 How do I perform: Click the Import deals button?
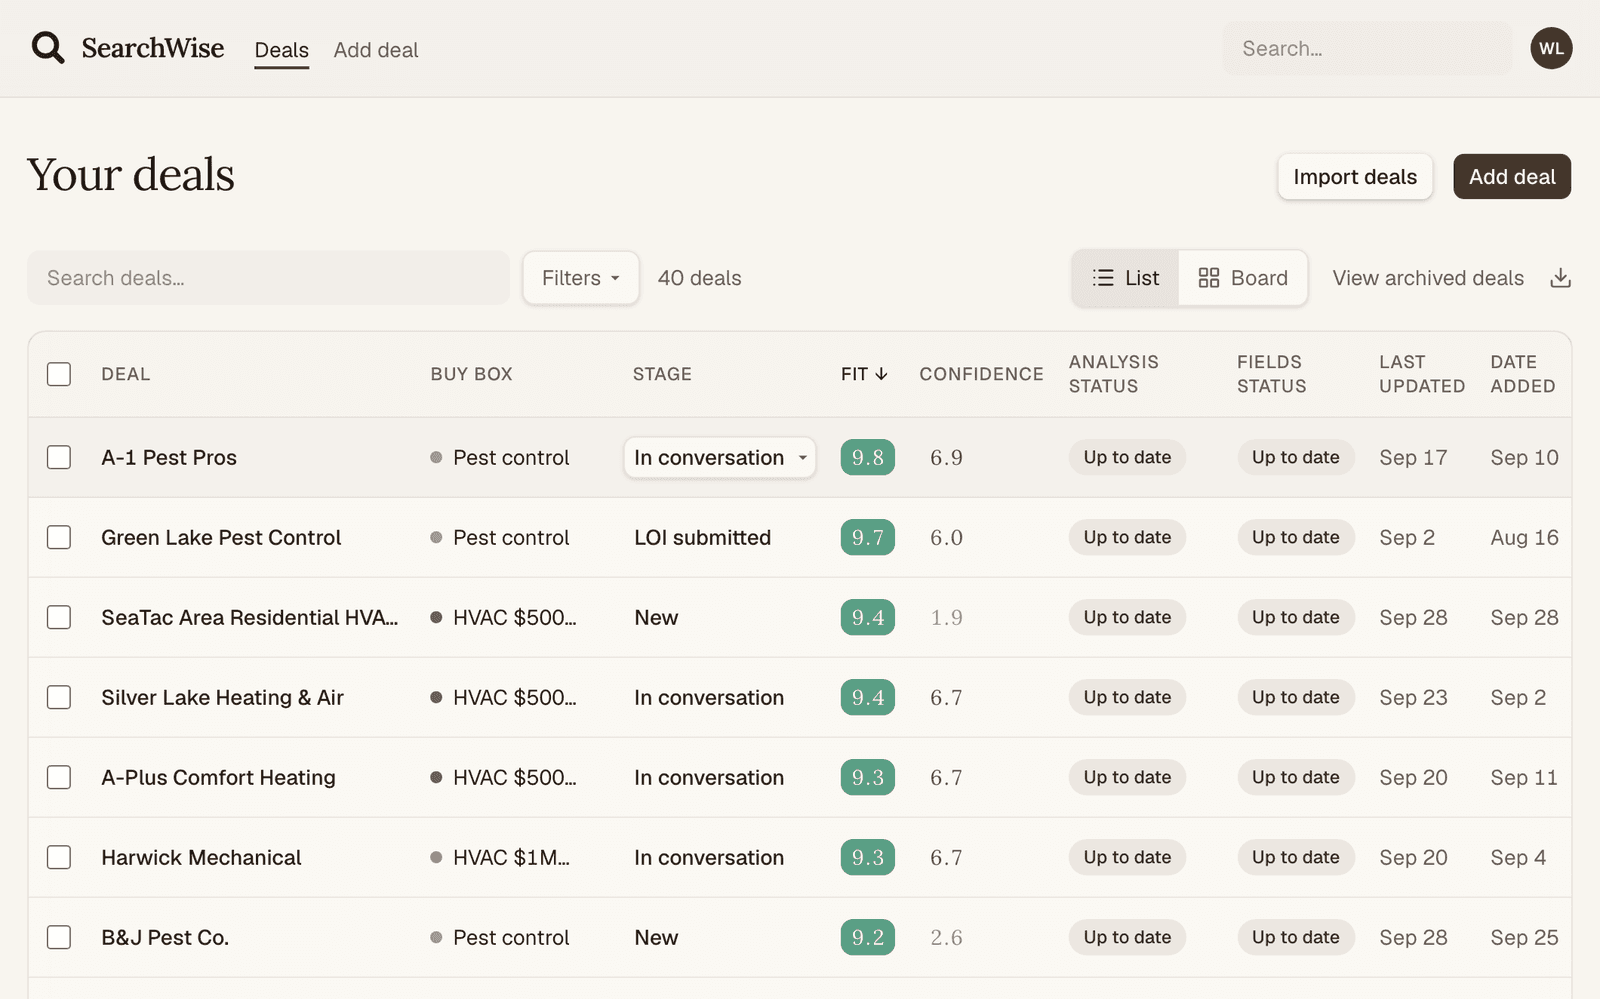click(x=1355, y=177)
